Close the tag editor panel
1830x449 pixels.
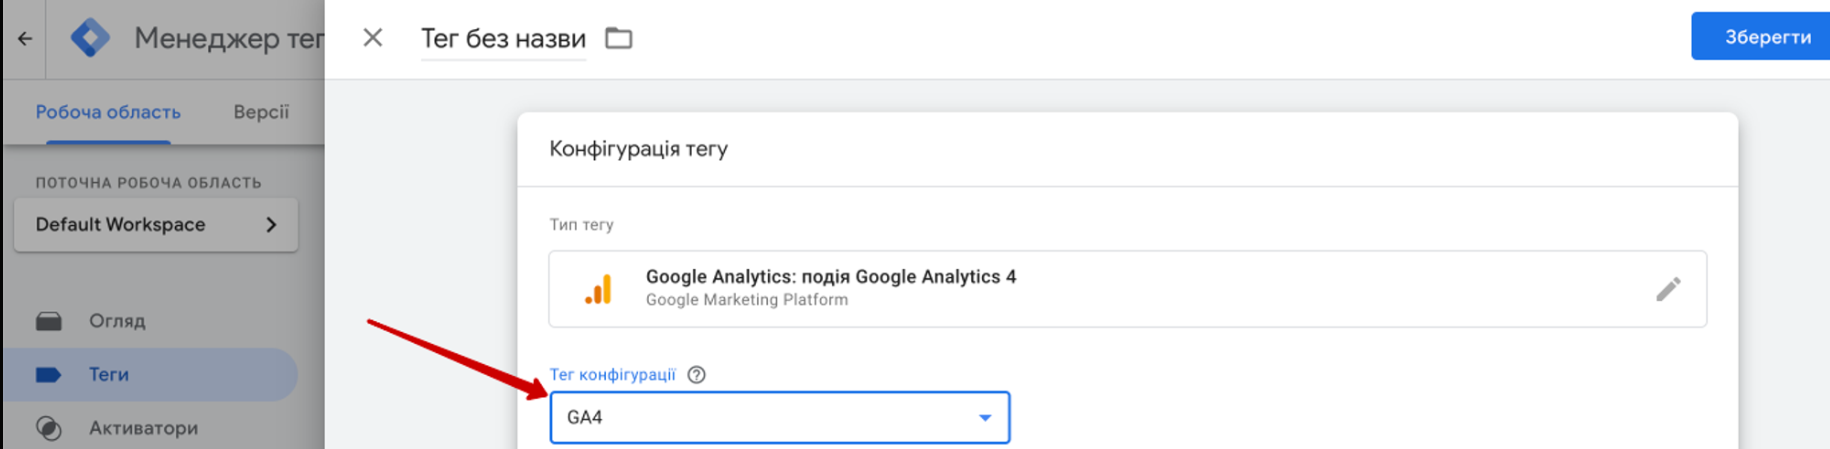pyautogui.click(x=372, y=38)
